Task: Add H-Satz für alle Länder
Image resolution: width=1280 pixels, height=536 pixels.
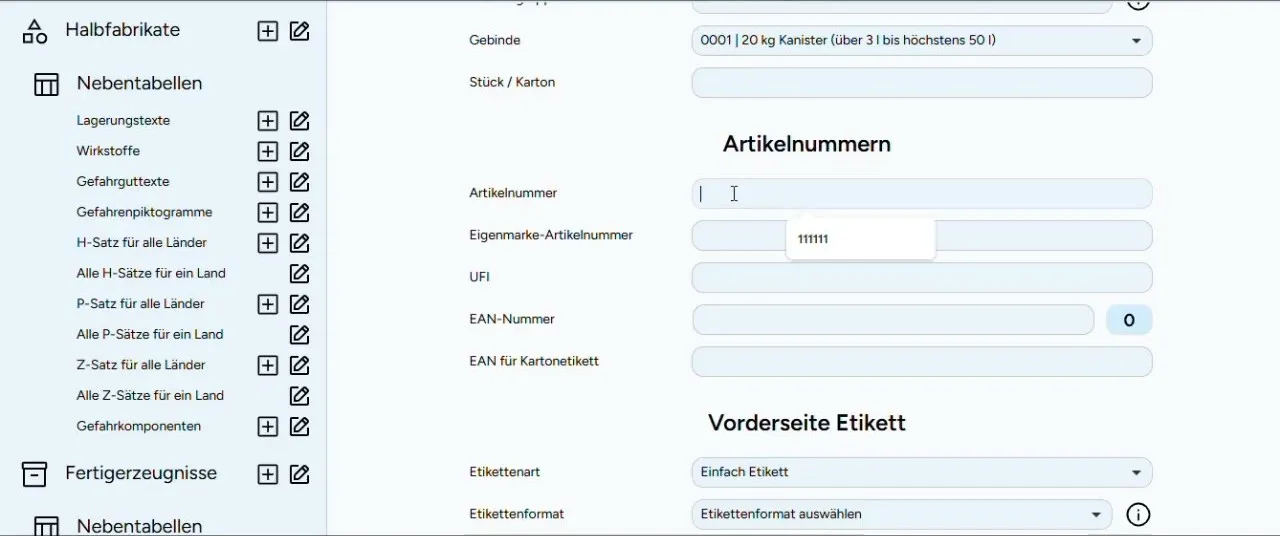Action: pyautogui.click(x=267, y=243)
